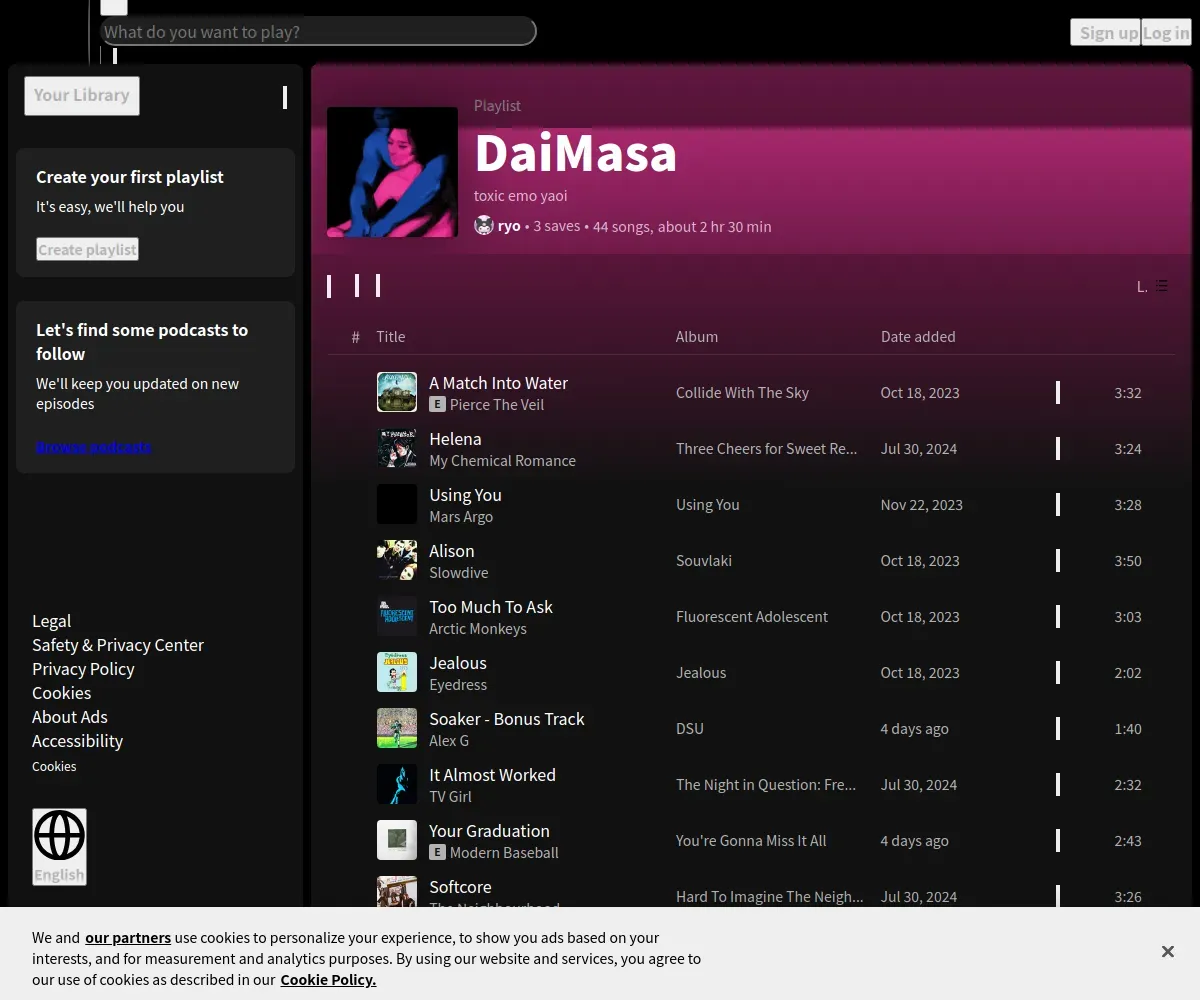
Task: Open playlist owner ryo's profile link
Action: tap(509, 226)
